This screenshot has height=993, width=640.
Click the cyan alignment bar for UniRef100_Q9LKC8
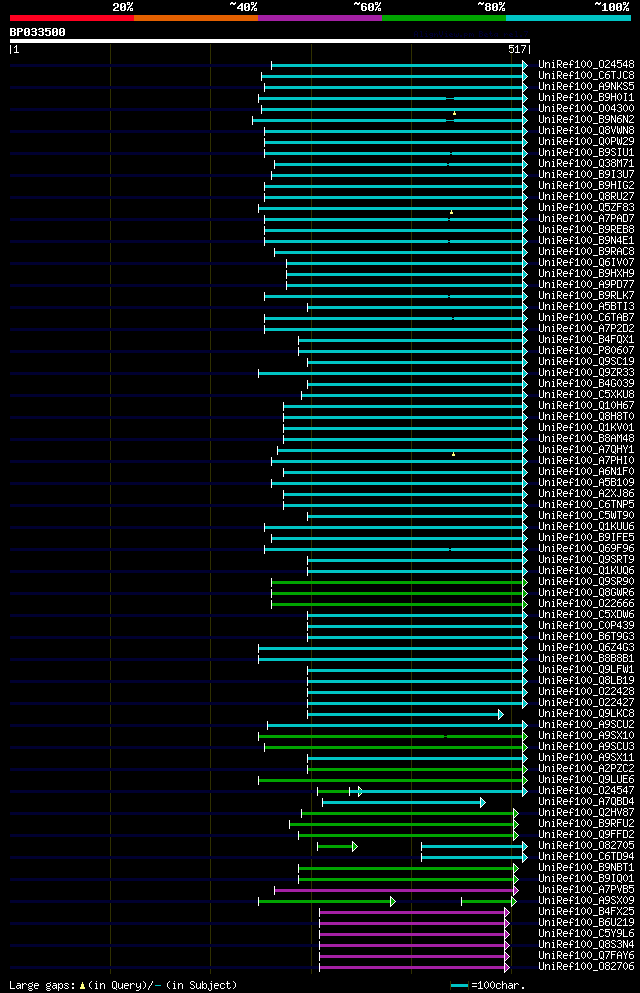click(x=405, y=714)
